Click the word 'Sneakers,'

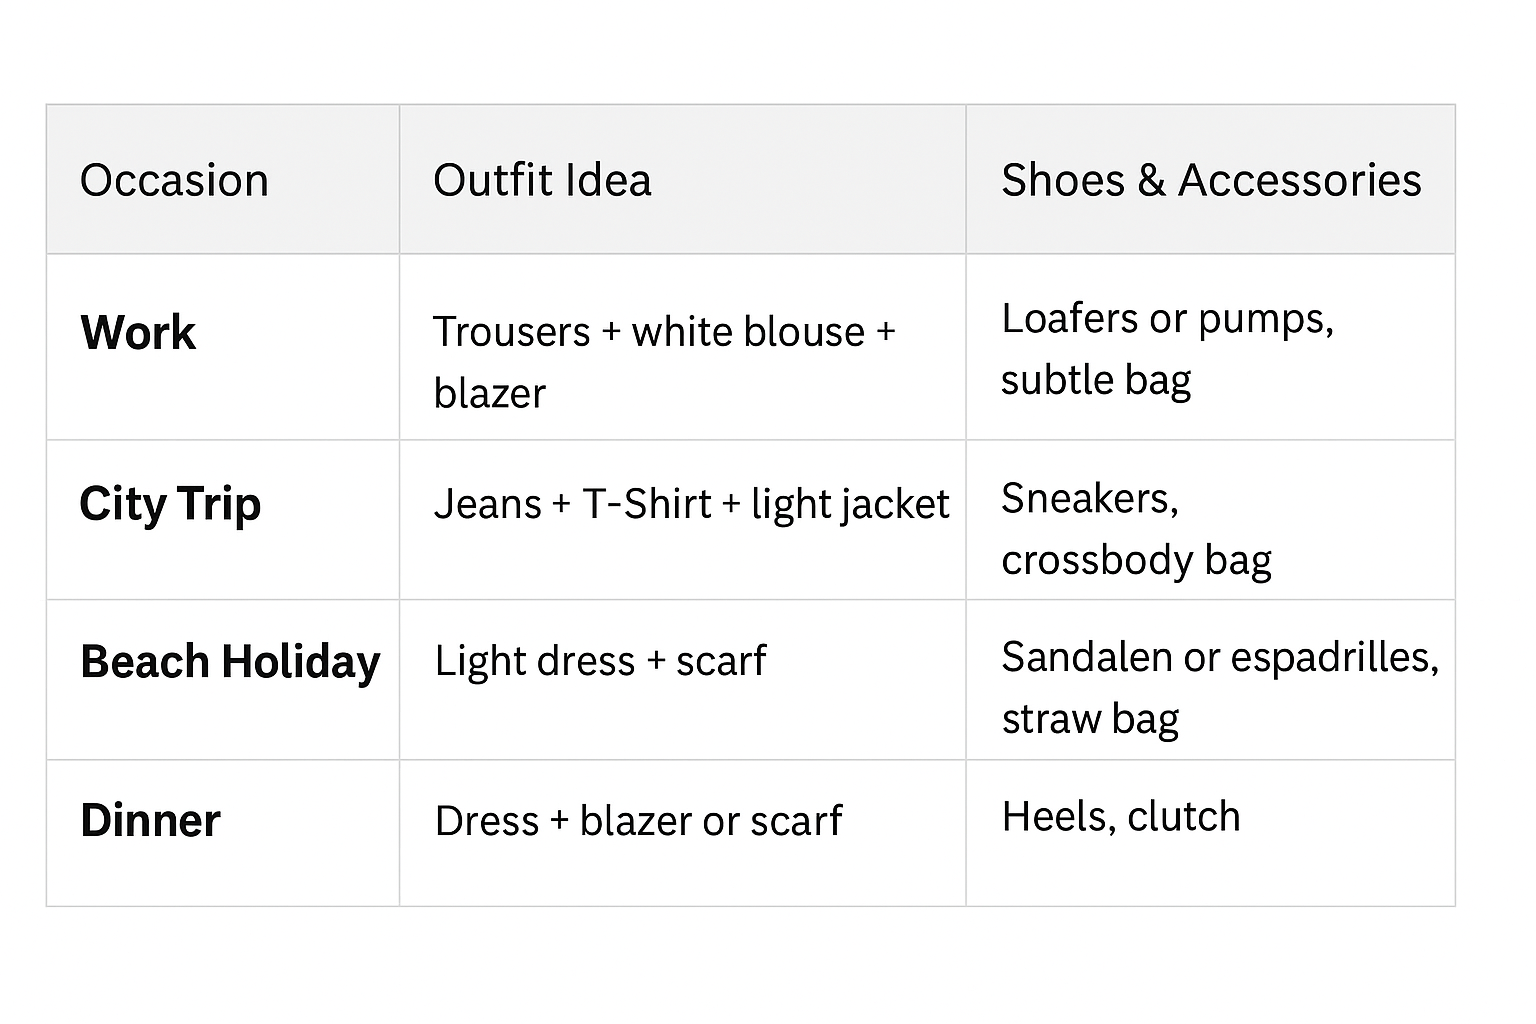1090,498
